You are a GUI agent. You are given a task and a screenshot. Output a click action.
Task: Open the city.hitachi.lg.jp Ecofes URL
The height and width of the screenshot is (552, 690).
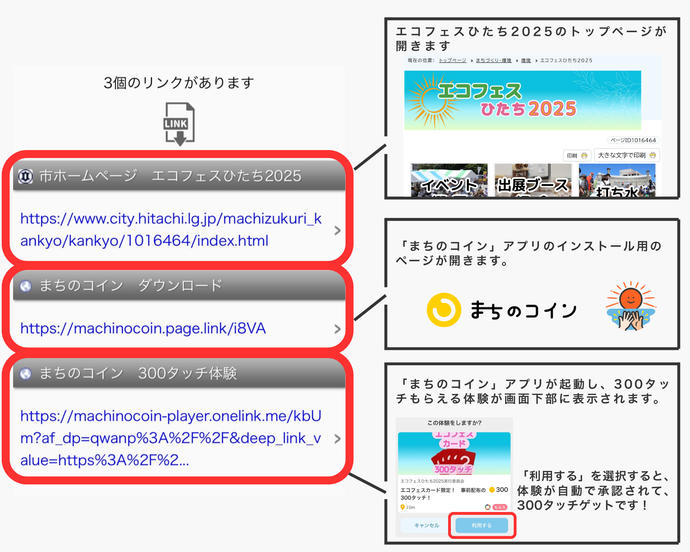(171, 229)
